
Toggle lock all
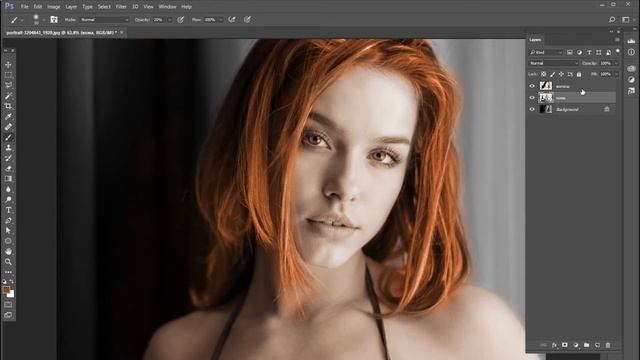click(x=579, y=74)
